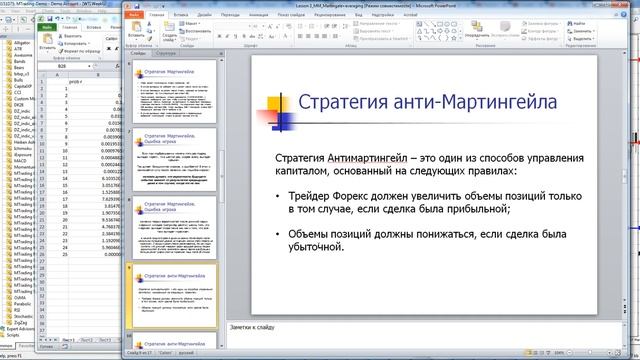Image resolution: width=640 pixels, height=360 pixels.
Task: Open the Layout (Макет) dropdown
Action: [x=190, y=24]
